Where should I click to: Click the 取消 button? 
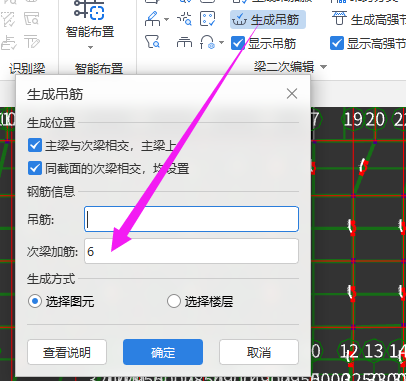point(259,352)
